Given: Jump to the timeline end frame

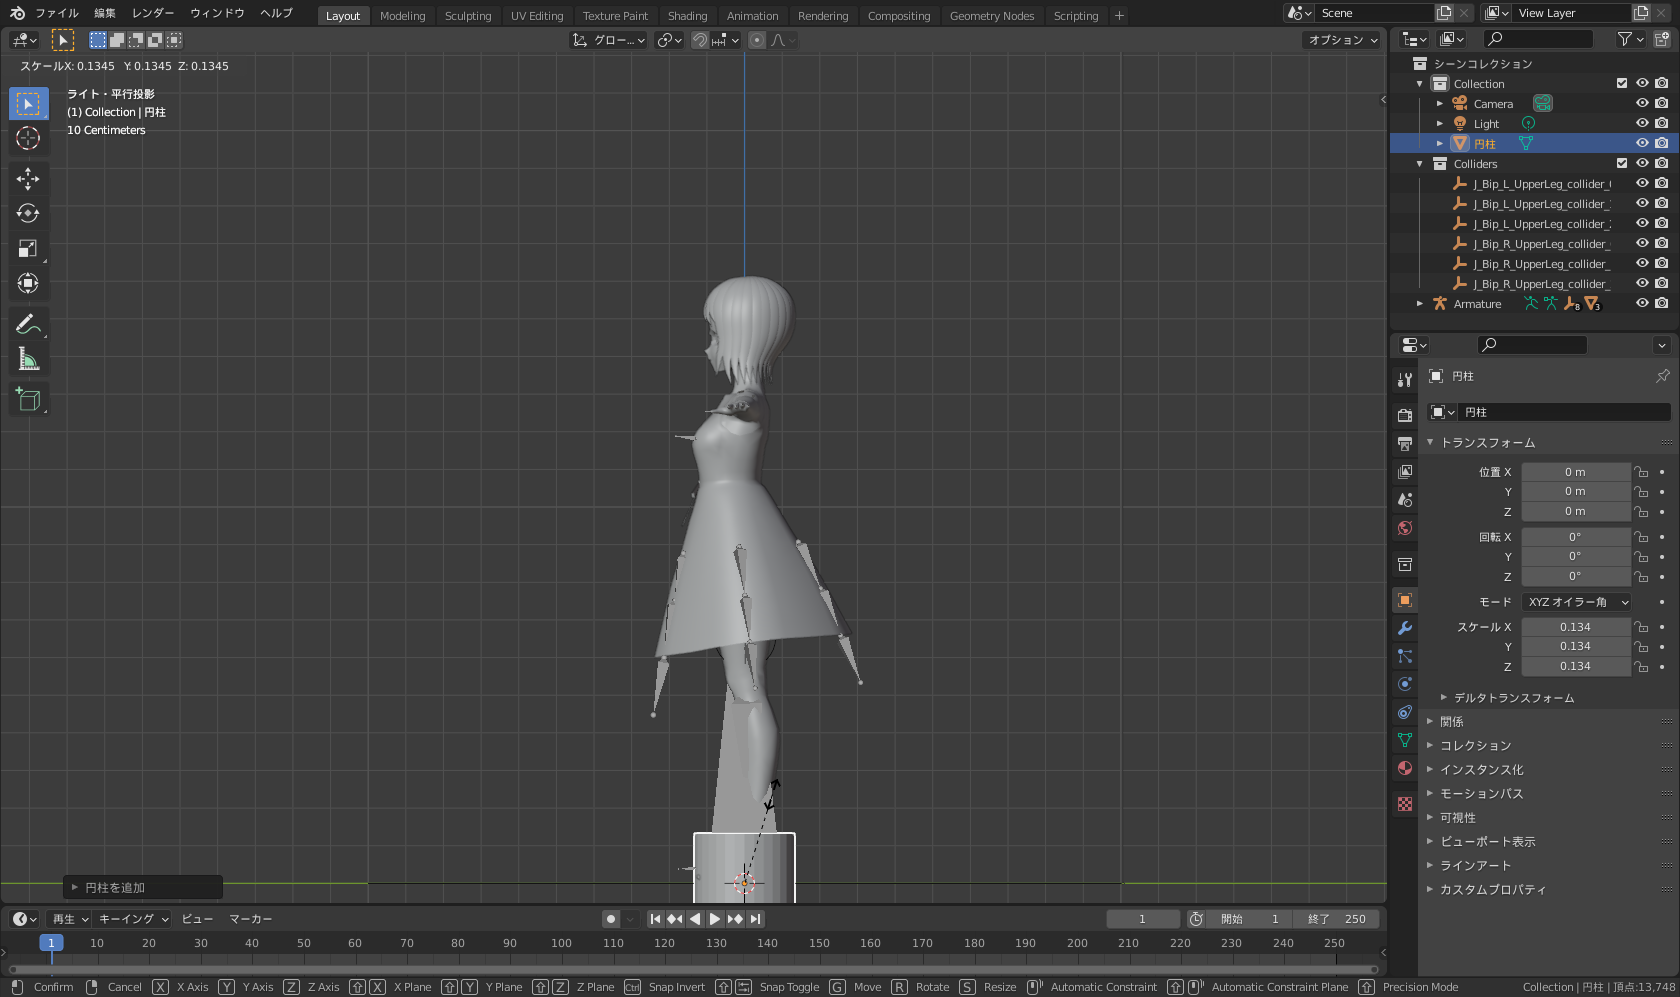Looking at the screenshot, I should pos(756,919).
